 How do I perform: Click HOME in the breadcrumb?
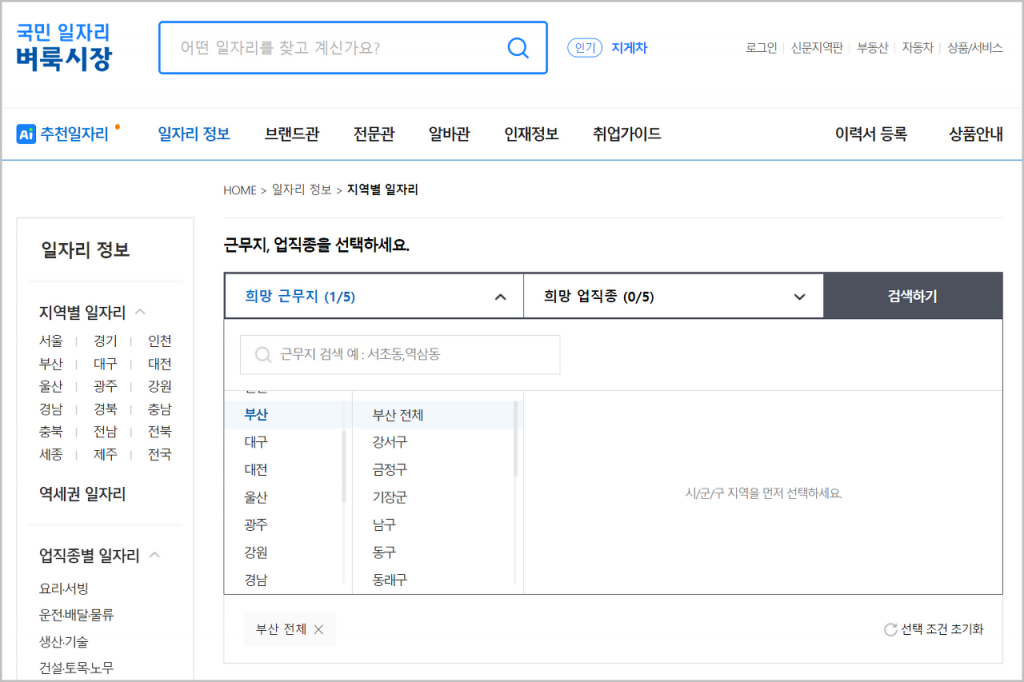pyautogui.click(x=240, y=190)
